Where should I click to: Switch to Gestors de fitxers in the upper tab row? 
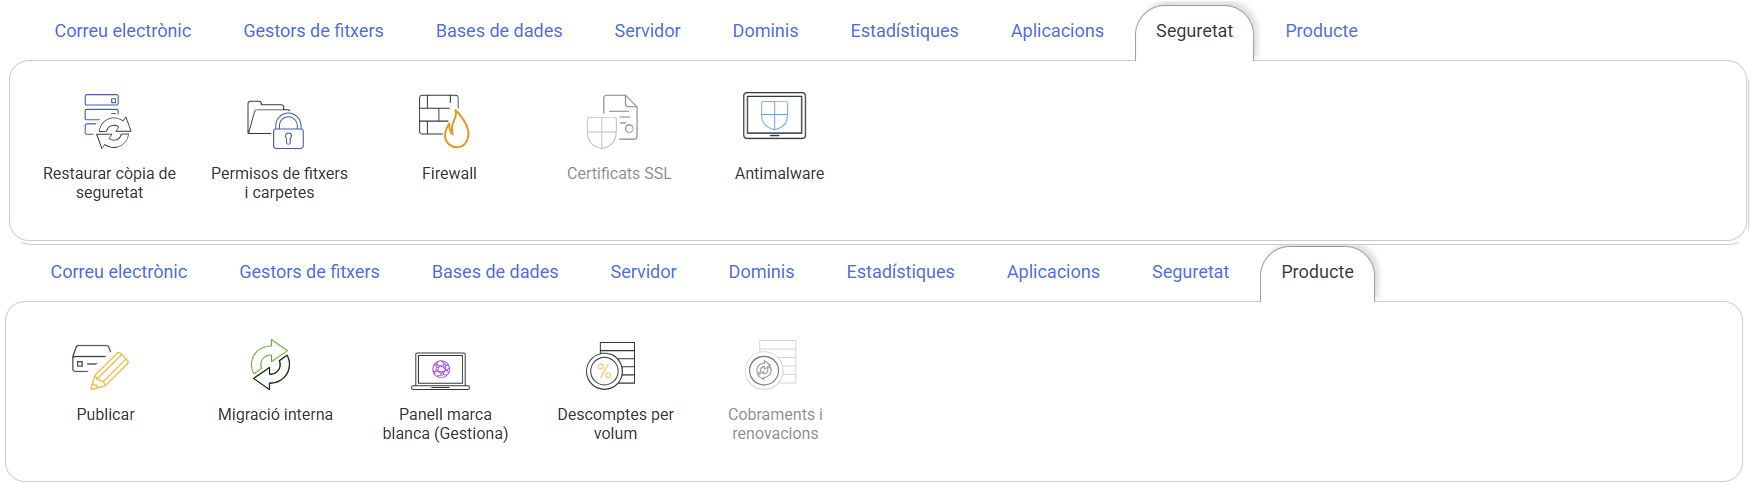(313, 31)
